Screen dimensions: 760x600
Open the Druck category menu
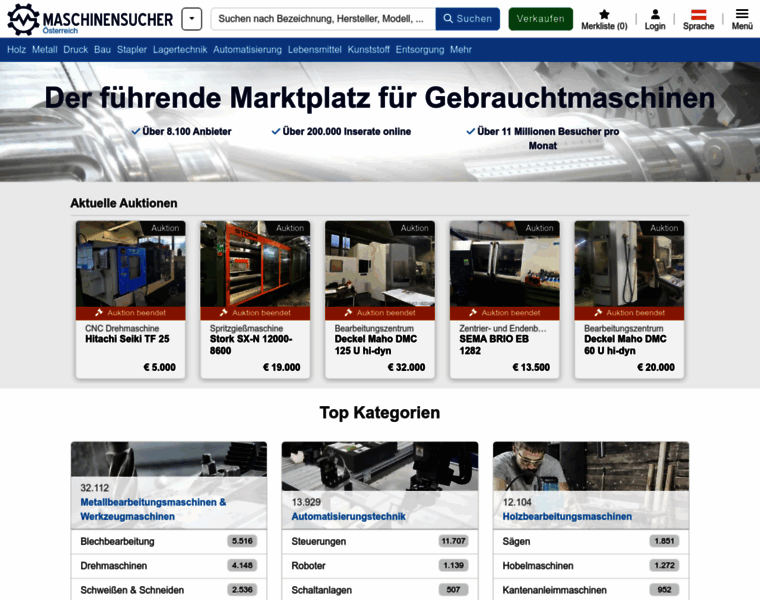coord(76,49)
